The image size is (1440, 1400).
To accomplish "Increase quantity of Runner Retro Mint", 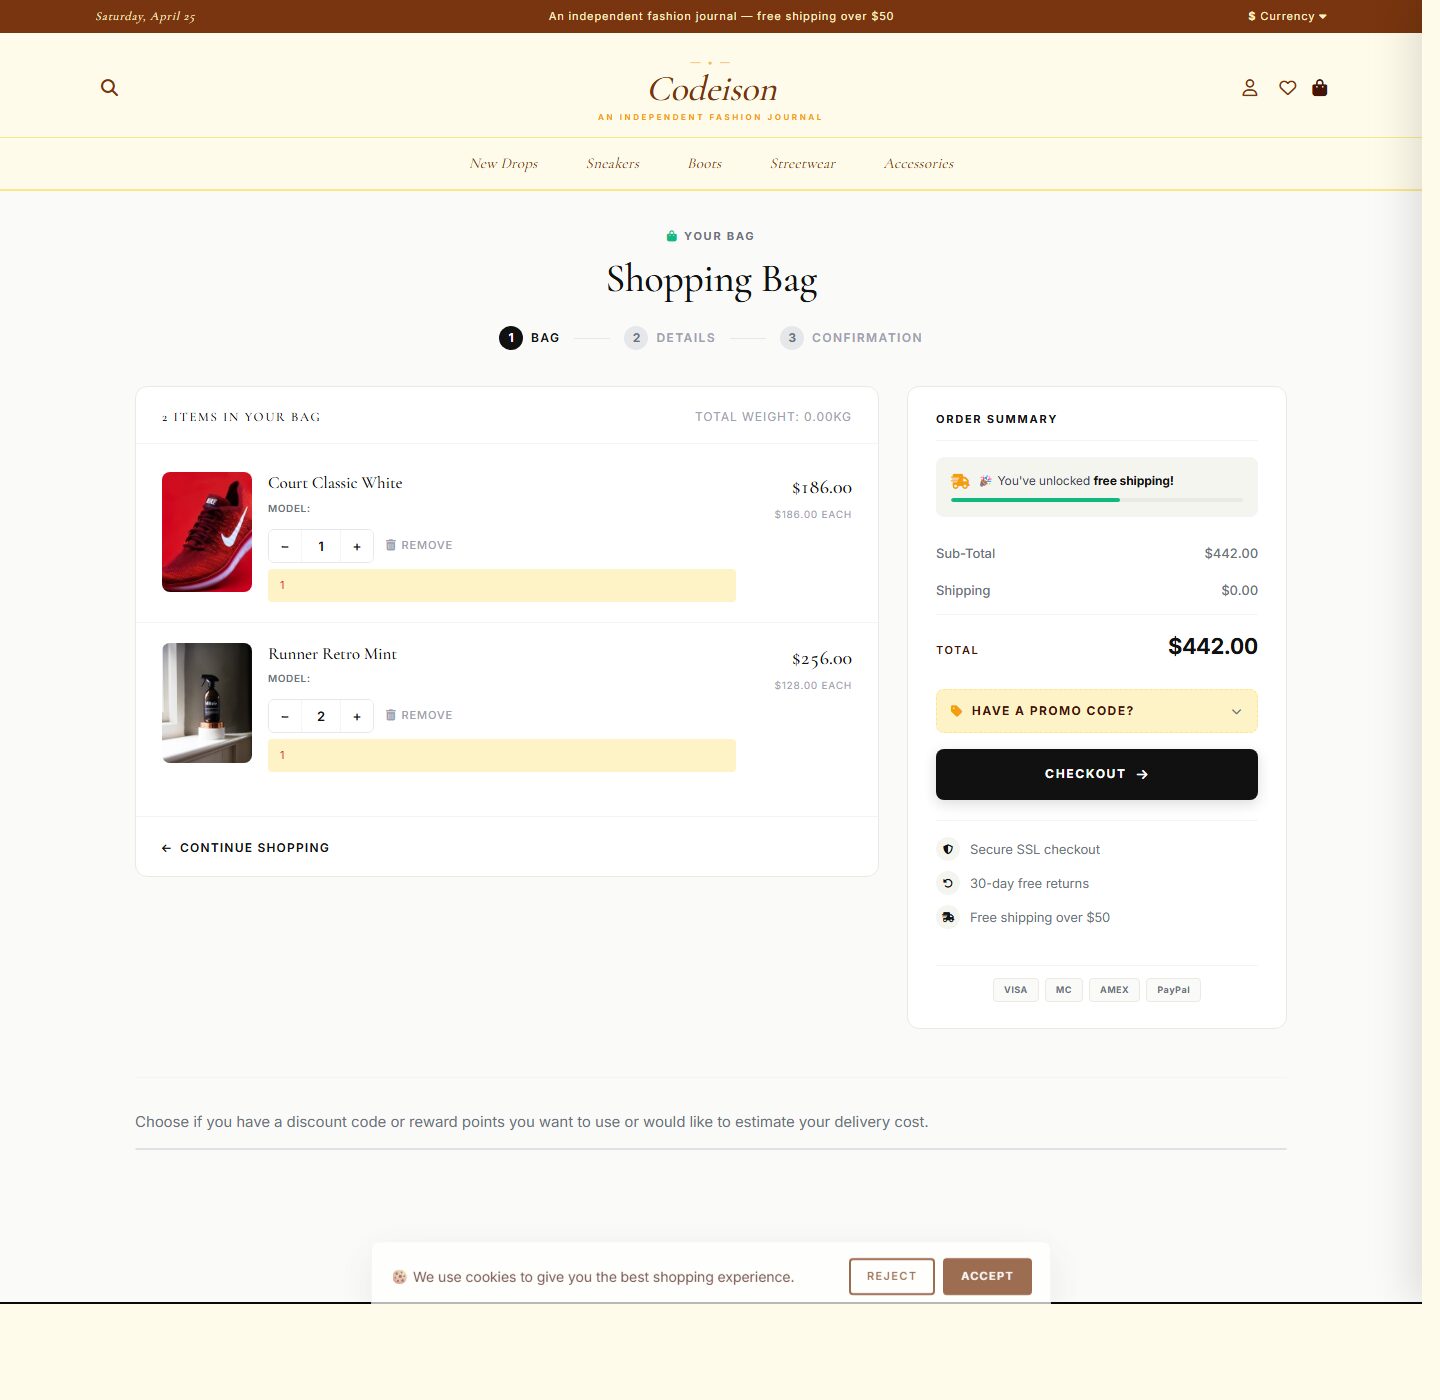I will click(x=357, y=716).
